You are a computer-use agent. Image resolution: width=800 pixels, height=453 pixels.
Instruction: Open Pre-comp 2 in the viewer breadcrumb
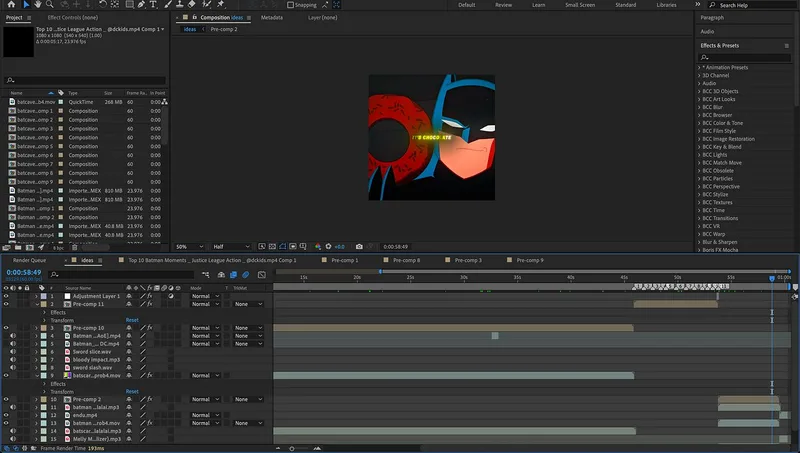224,29
